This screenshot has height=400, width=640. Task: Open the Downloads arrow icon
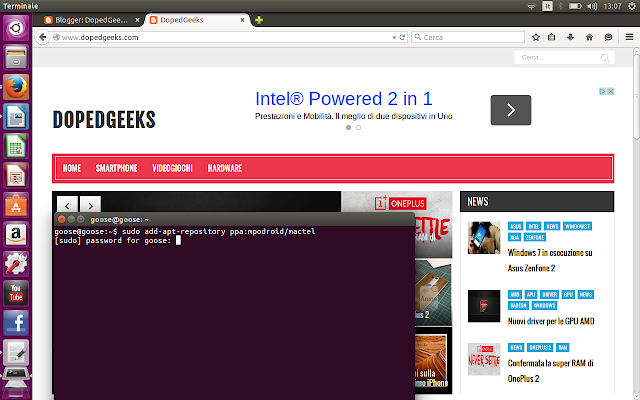point(570,37)
